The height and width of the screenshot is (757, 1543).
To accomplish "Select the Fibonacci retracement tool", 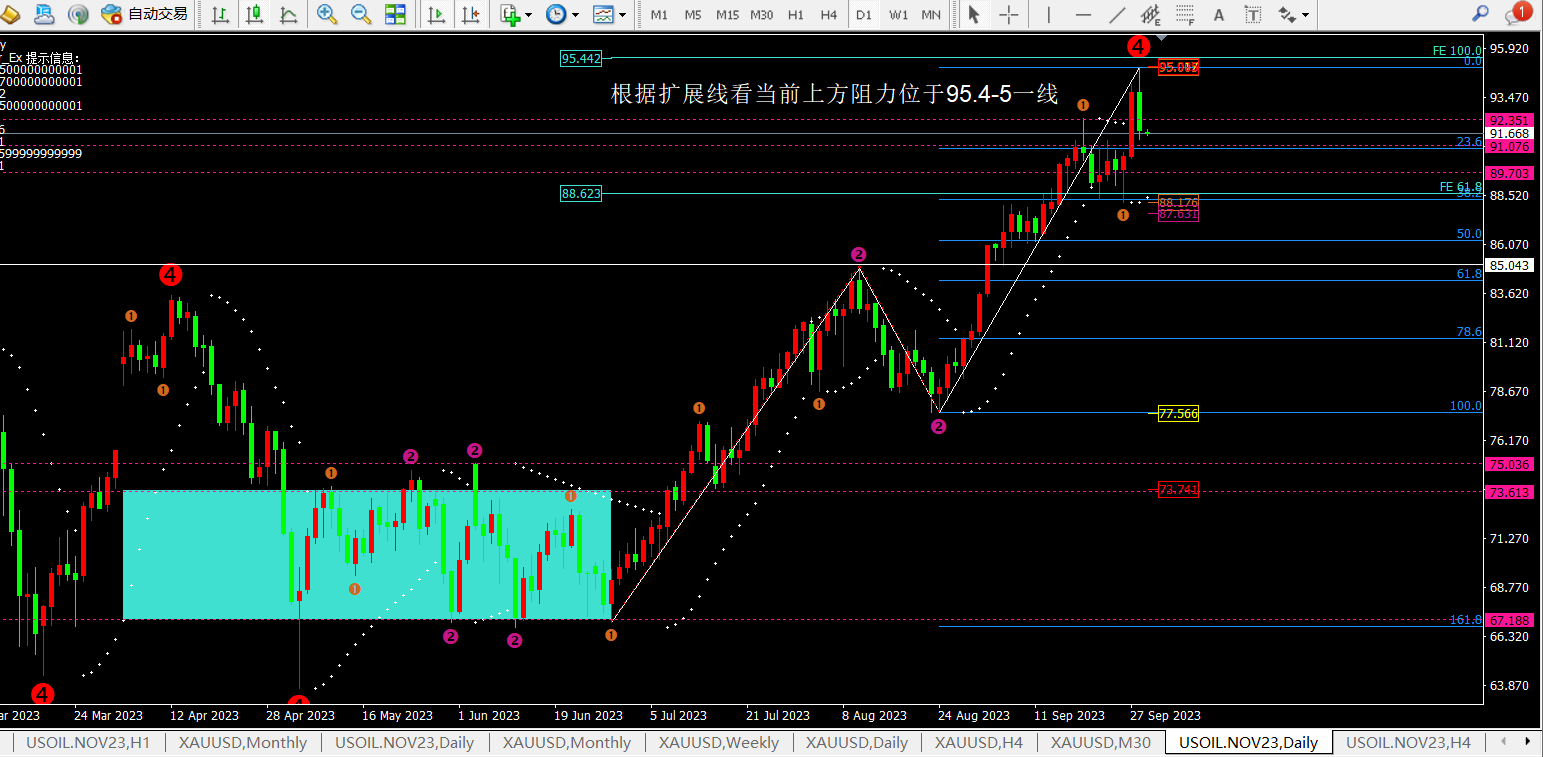I will [1185, 14].
